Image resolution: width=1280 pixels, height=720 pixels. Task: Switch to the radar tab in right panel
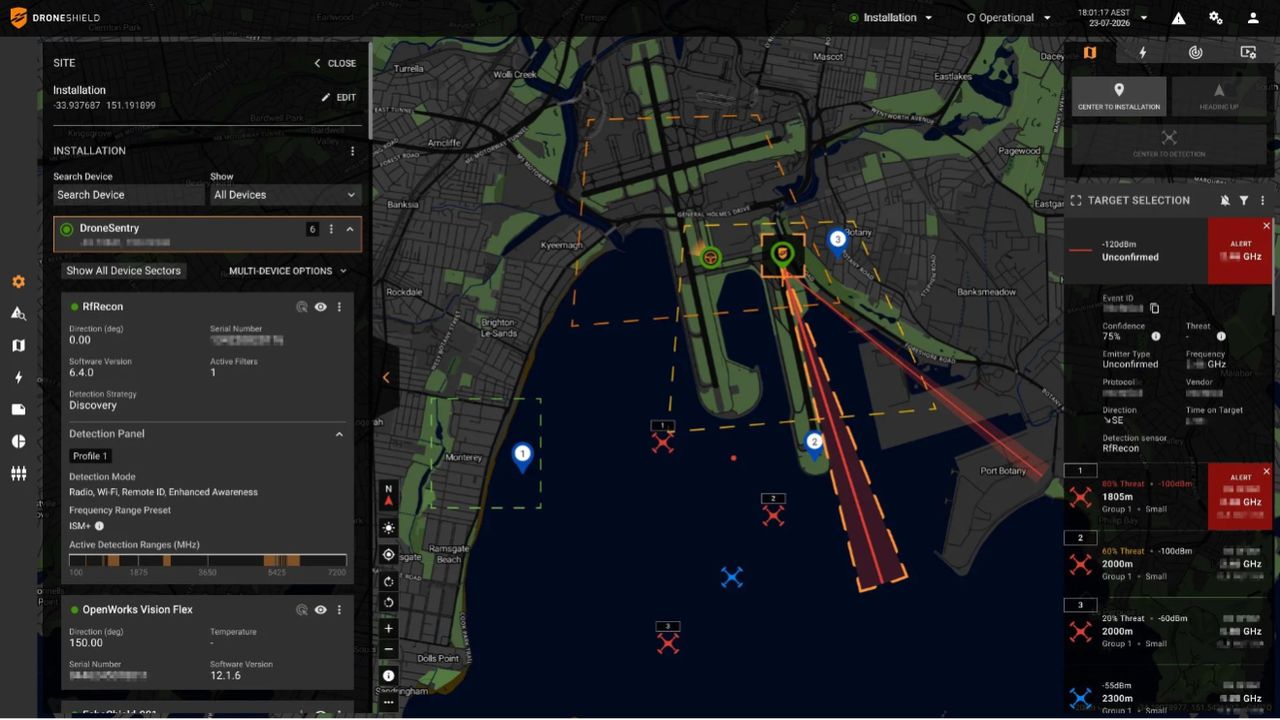pyautogui.click(x=1195, y=53)
